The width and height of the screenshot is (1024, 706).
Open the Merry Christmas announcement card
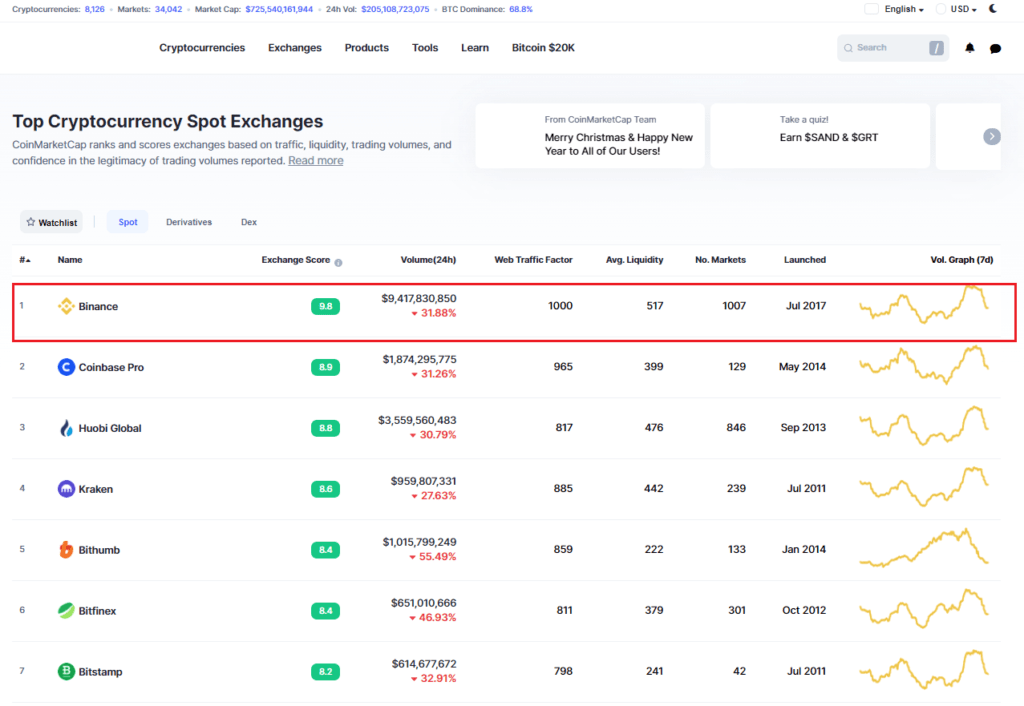(x=590, y=136)
